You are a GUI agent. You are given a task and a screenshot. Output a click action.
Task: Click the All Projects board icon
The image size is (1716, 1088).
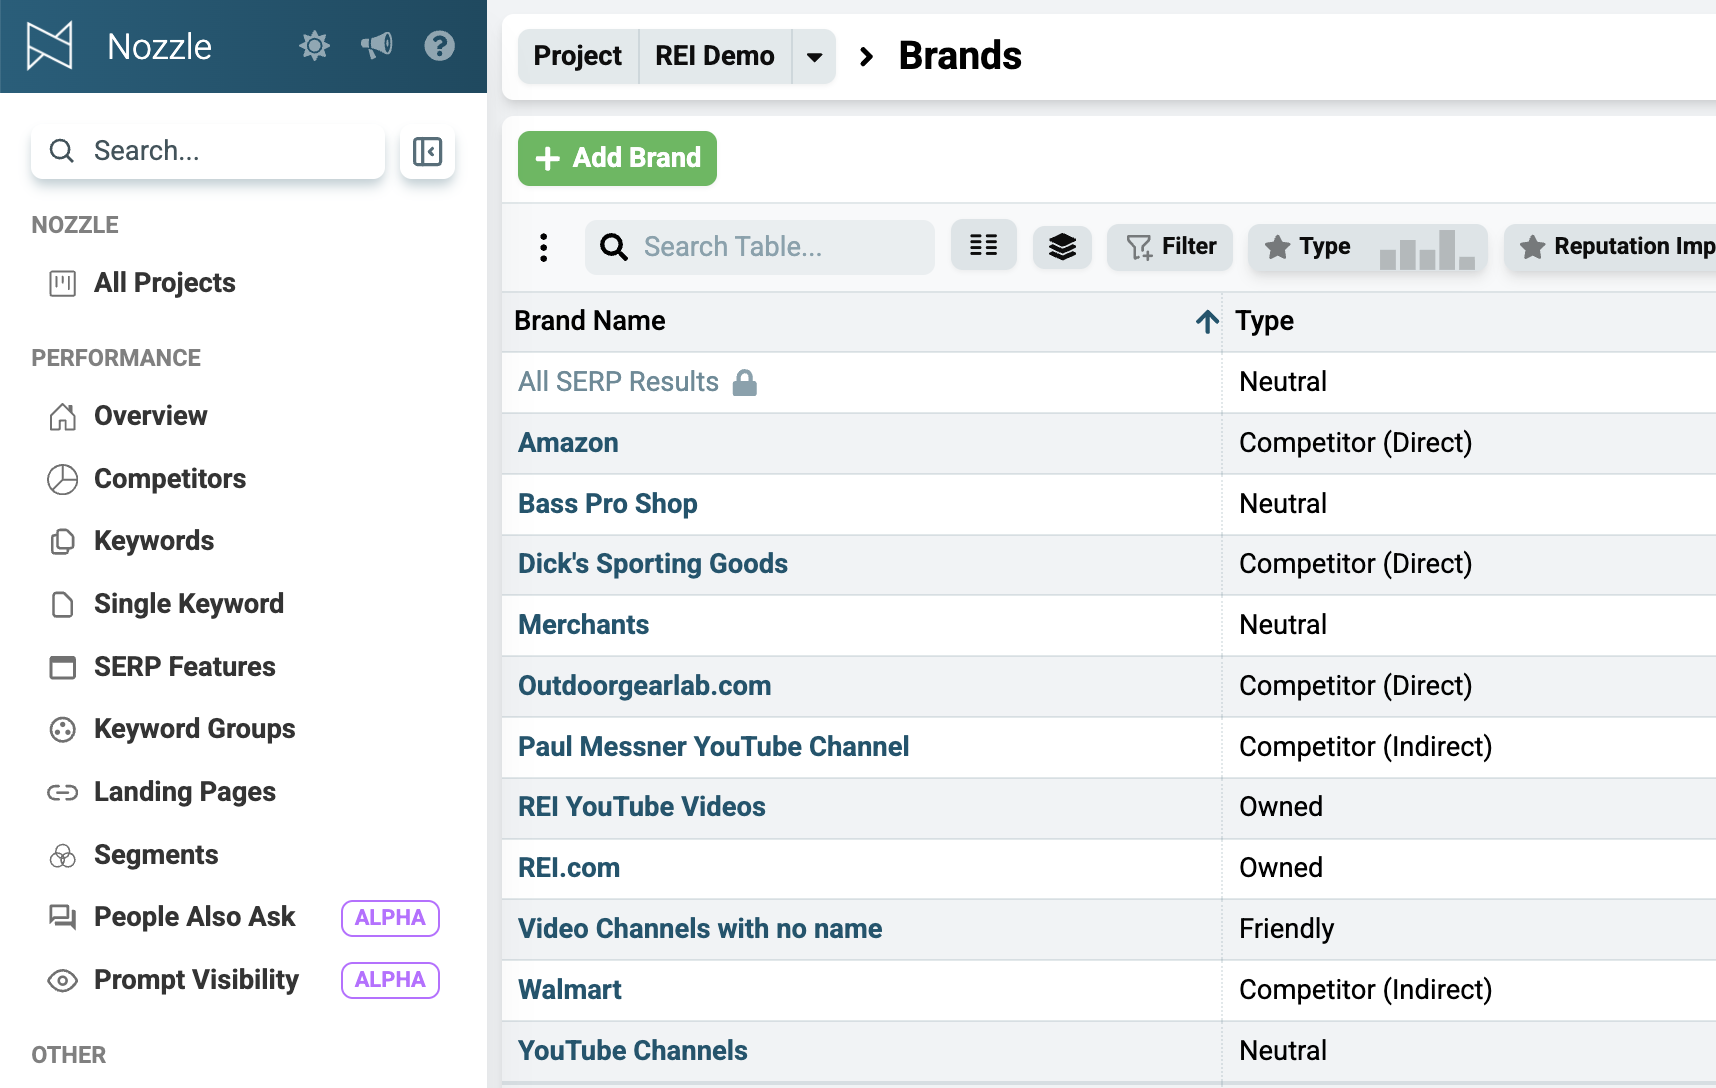[x=62, y=283]
